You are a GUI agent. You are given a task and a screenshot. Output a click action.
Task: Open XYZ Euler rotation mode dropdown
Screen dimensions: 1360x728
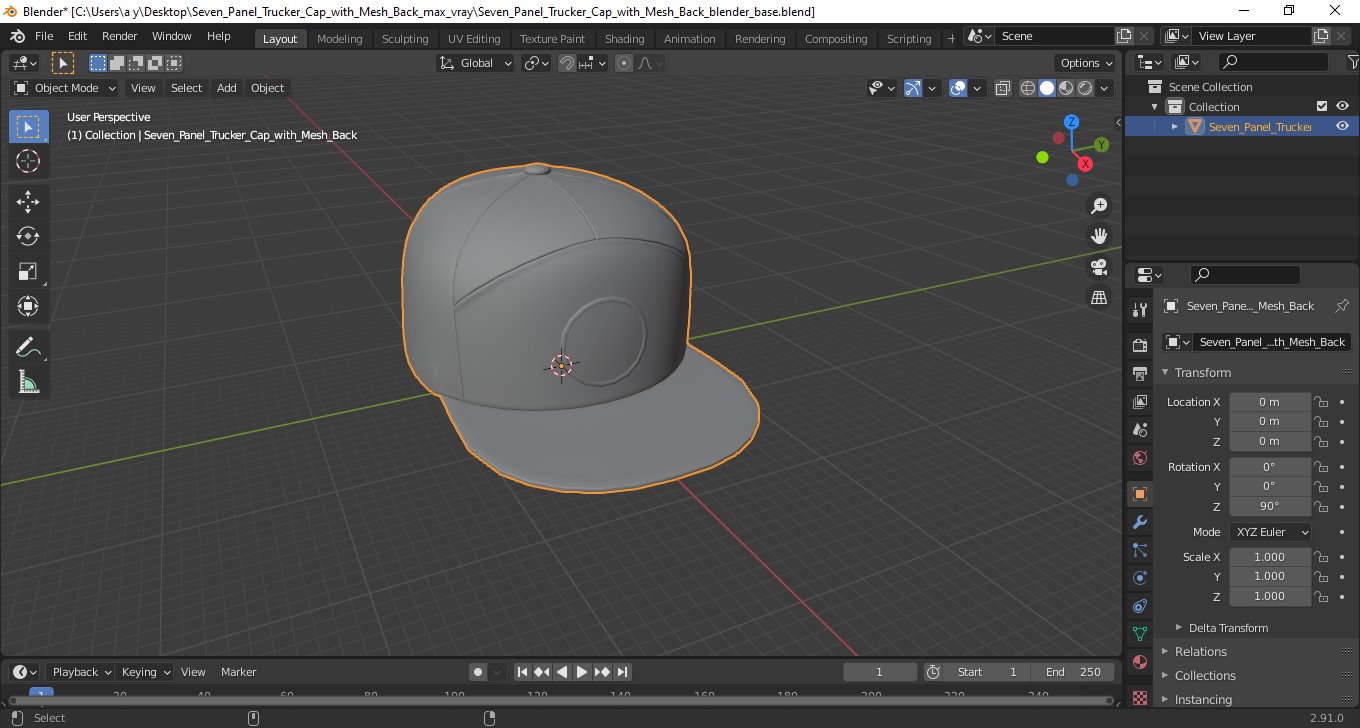(x=1270, y=532)
